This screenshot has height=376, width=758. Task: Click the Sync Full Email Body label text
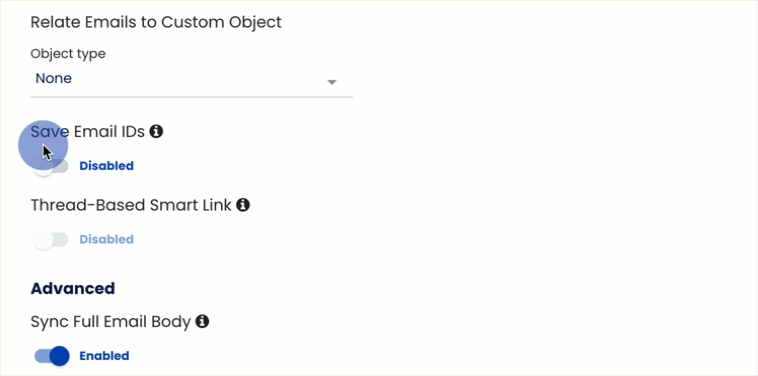[111, 321]
